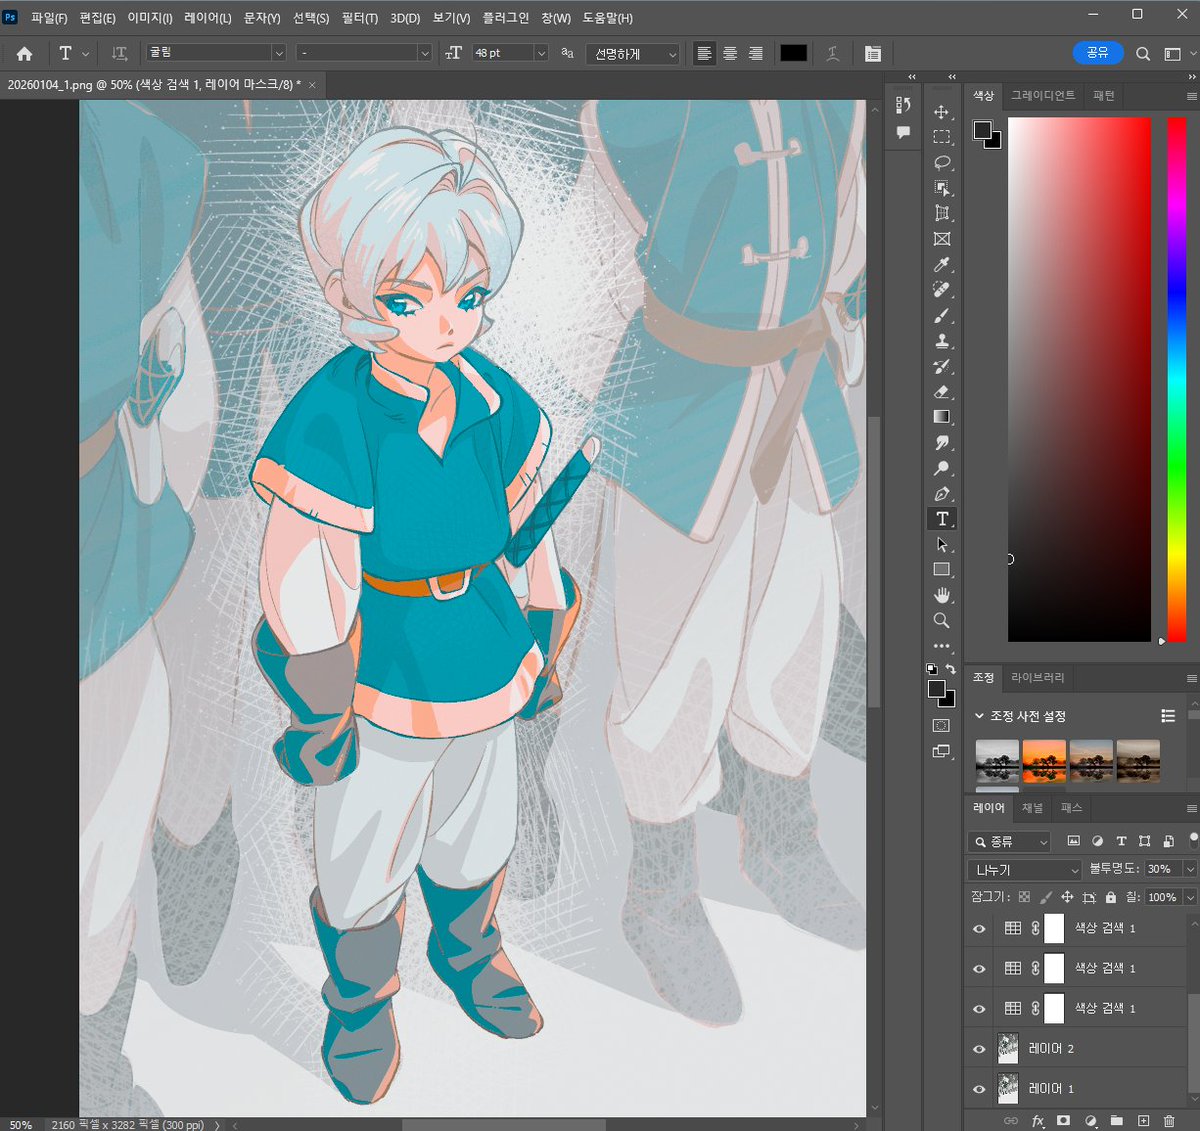The image size is (1200, 1131).
Task: Open blend mode dropdown 나누기
Action: [x=1025, y=870]
